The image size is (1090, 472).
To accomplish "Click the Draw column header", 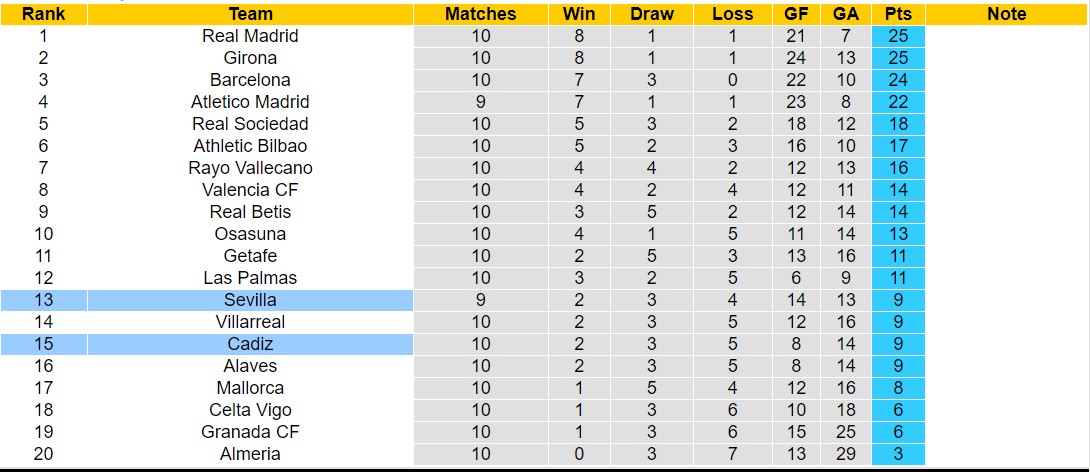I will pyautogui.click(x=652, y=14).
